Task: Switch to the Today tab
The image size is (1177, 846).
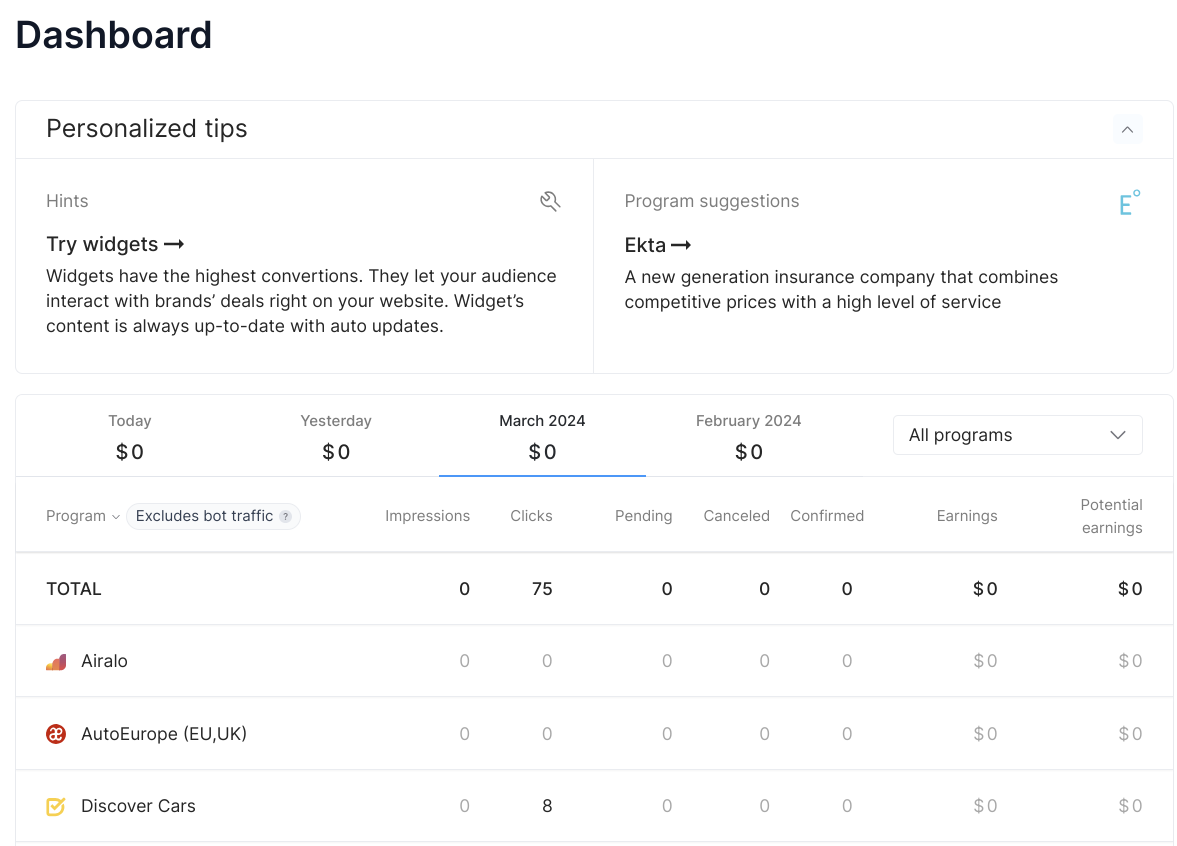Action: (x=130, y=436)
